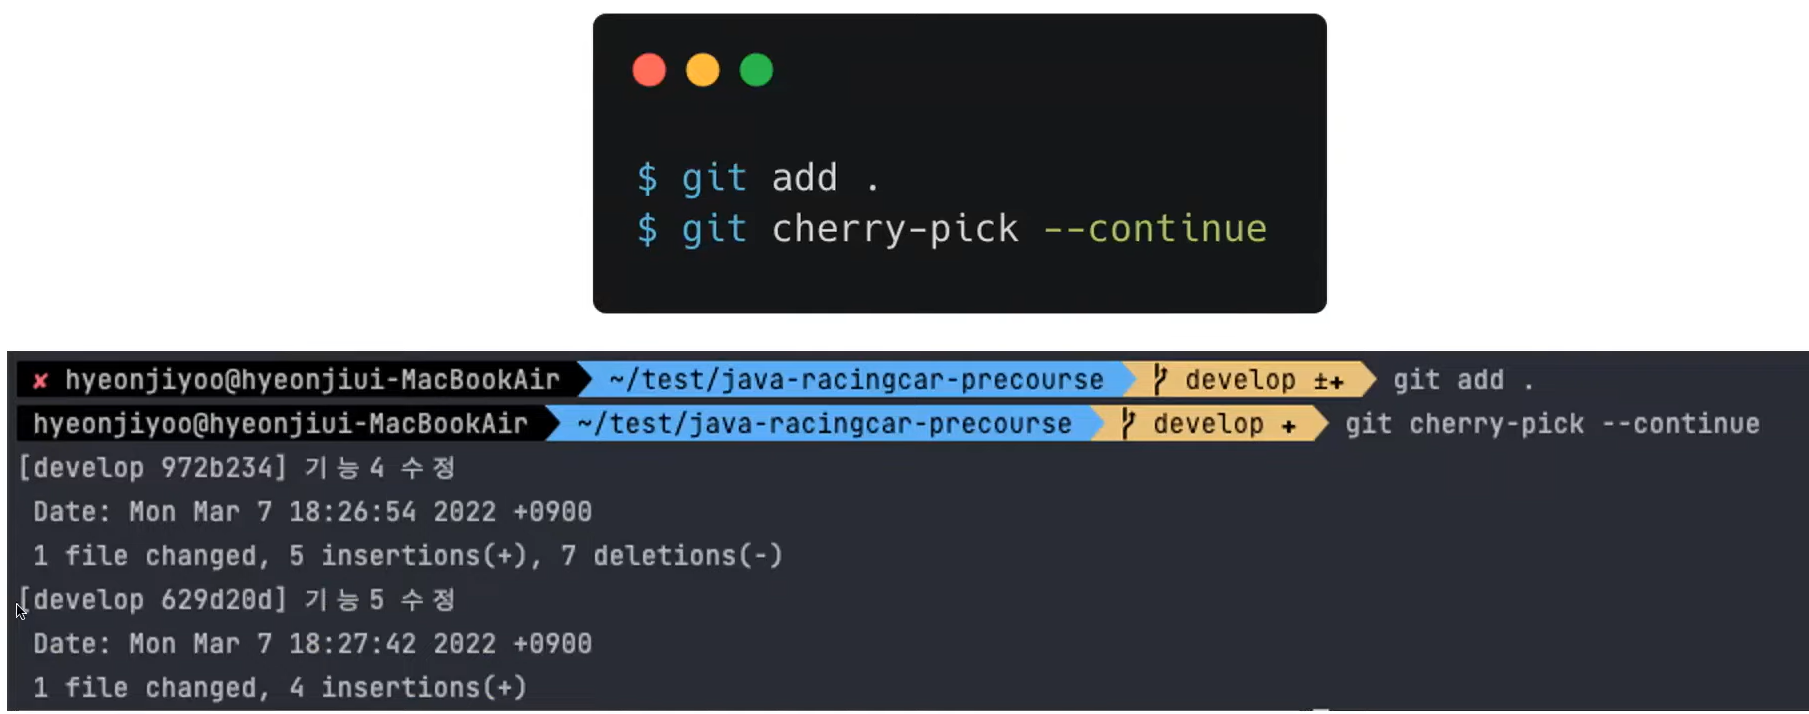Click the git branch icon before 'develop ±+'
Viewport: 1809px width, 714px height.
tap(1160, 380)
